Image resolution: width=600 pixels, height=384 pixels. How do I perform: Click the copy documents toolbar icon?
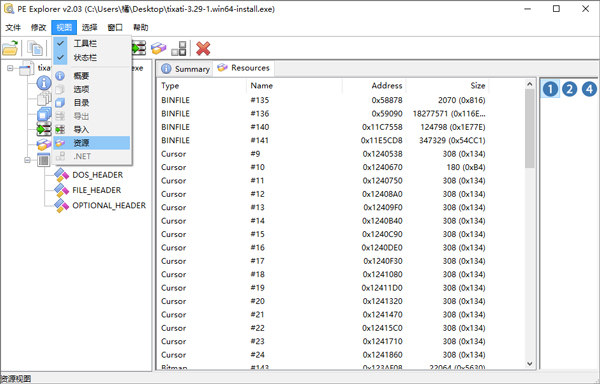[35, 48]
